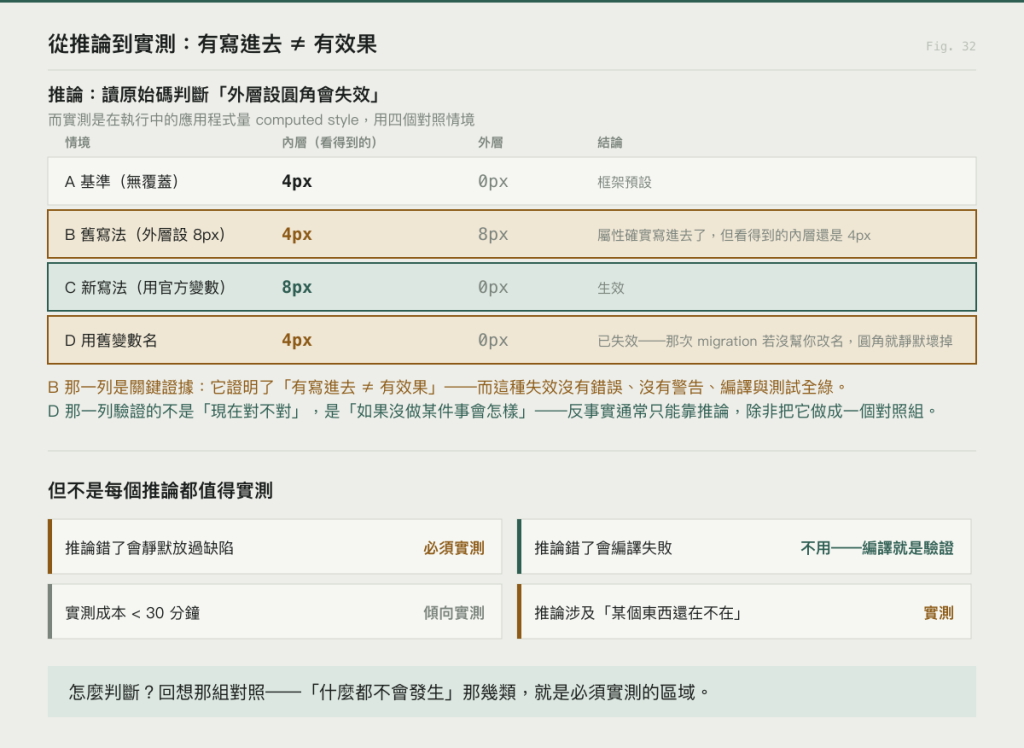Click the heading 但不是每個推論都值得實測

point(160,491)
